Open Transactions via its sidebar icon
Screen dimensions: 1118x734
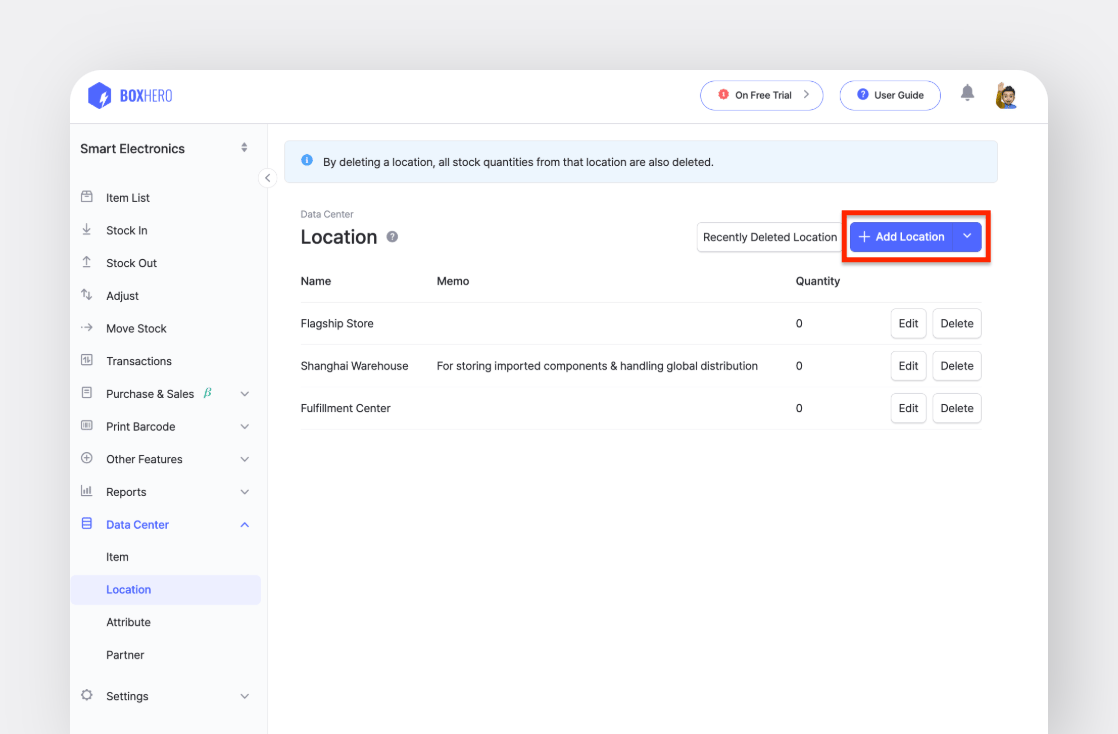tap(88, 360)
